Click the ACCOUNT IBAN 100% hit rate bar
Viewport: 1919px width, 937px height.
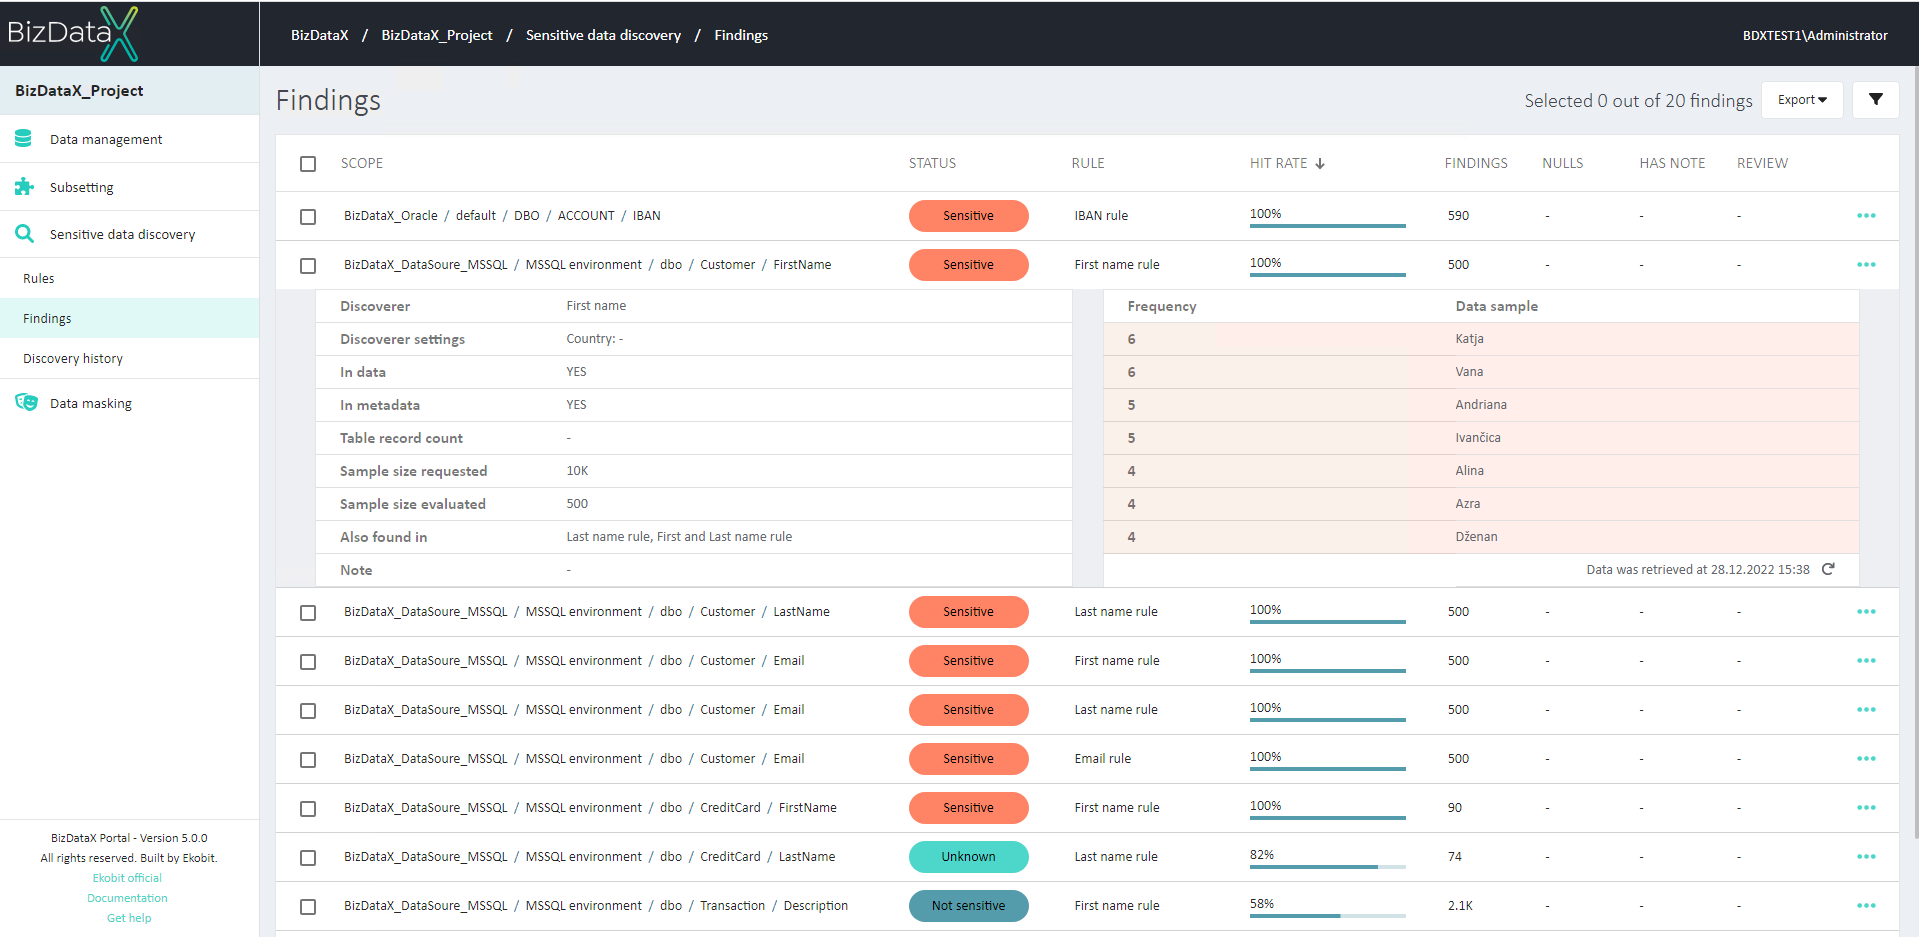point(1327,225)
